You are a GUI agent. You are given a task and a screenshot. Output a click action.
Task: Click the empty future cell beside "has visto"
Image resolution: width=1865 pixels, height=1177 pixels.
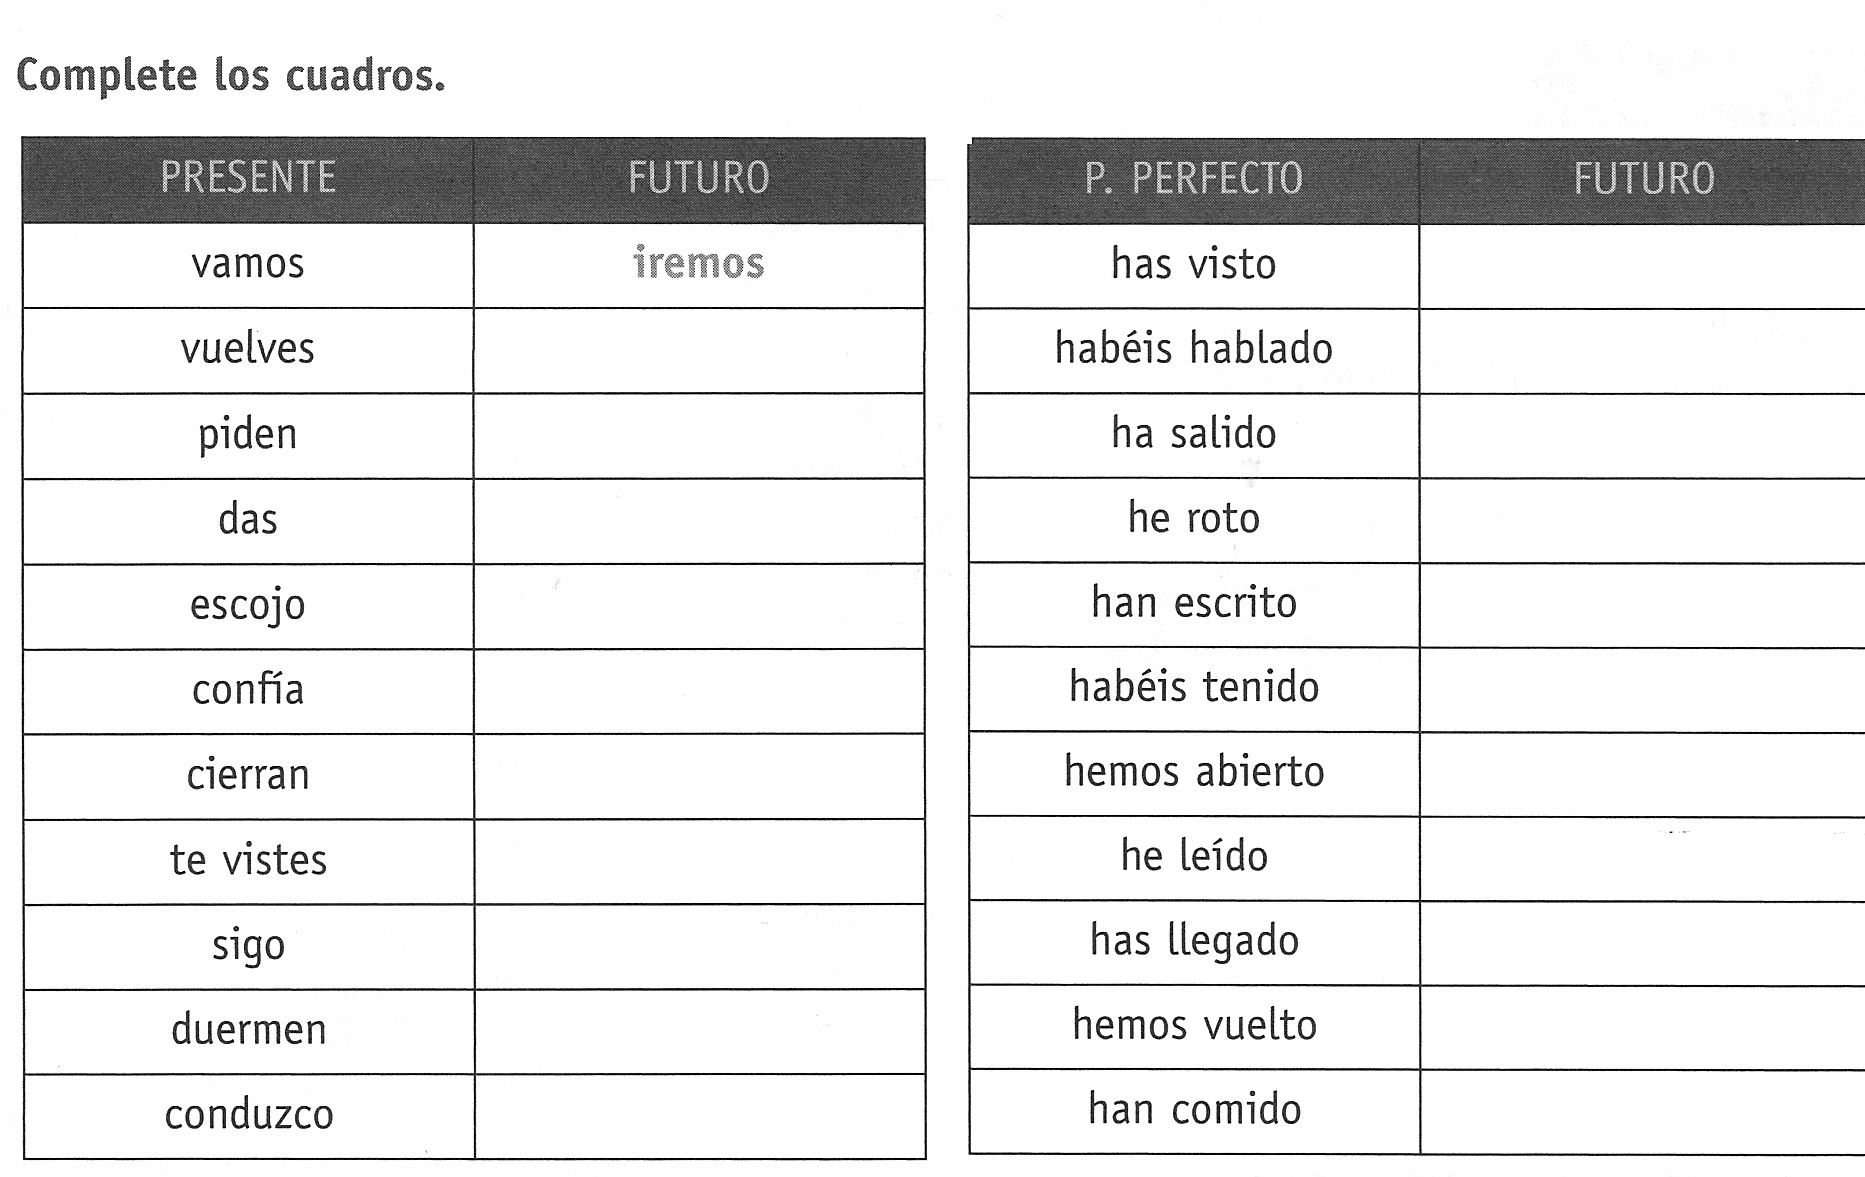1643,266
